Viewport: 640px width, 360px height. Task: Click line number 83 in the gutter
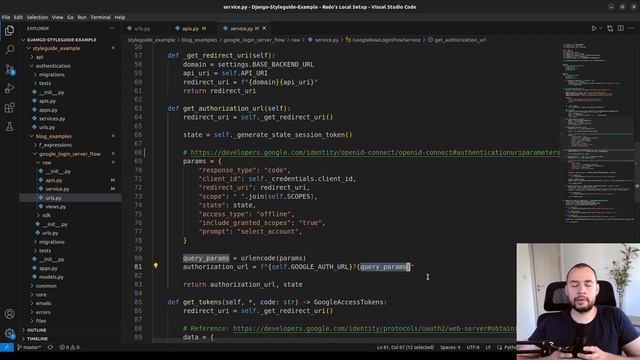[x=138, y=284]
